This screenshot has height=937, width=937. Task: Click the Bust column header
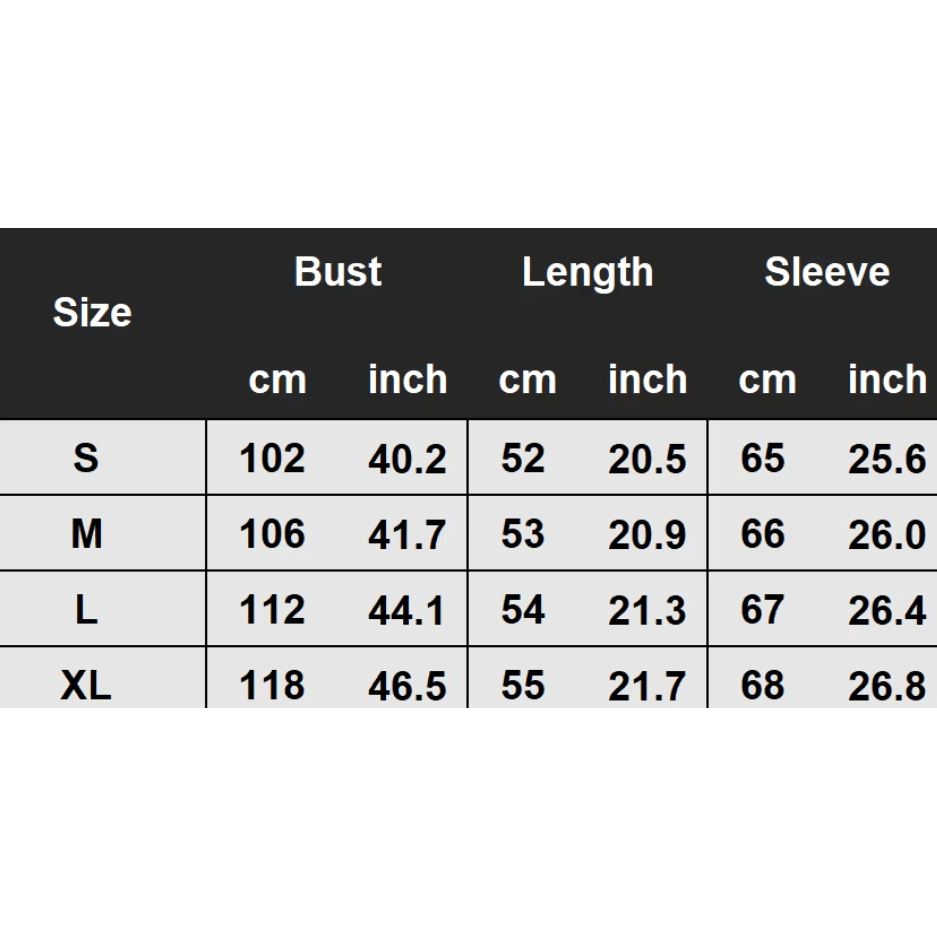click(338, 272)
